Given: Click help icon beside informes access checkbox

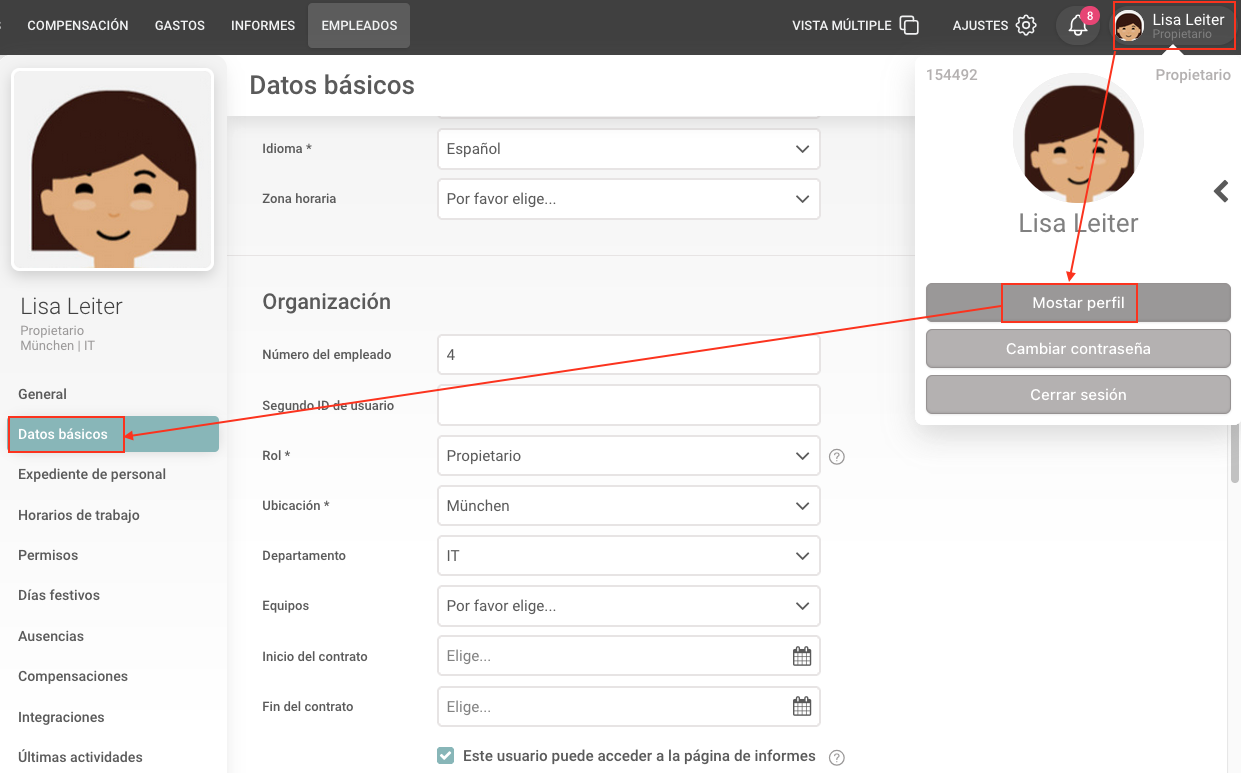Looking at the screenshot, I should (x=837, y=758).
